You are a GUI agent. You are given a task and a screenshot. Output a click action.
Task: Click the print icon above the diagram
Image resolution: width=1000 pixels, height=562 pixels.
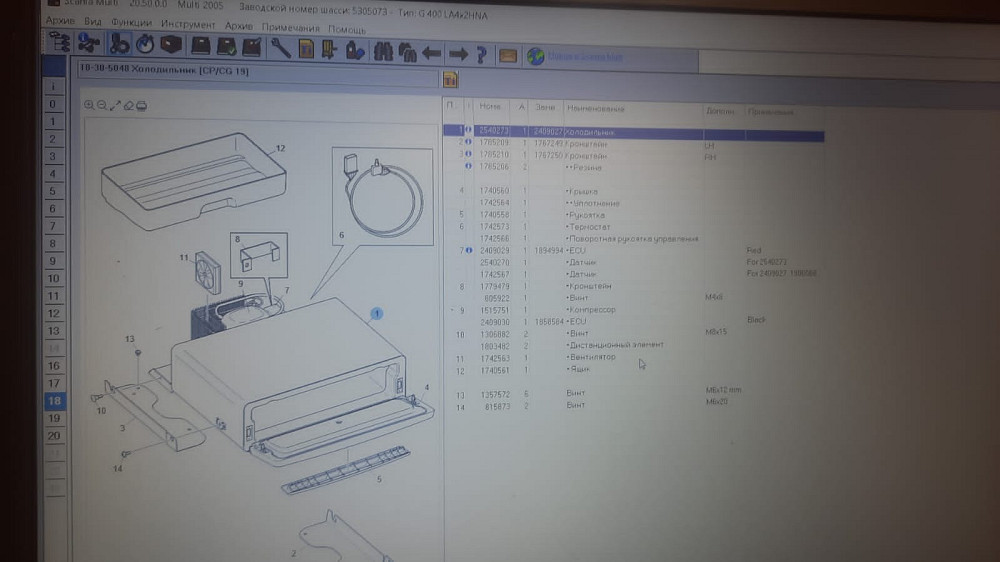tap(142, 106)
